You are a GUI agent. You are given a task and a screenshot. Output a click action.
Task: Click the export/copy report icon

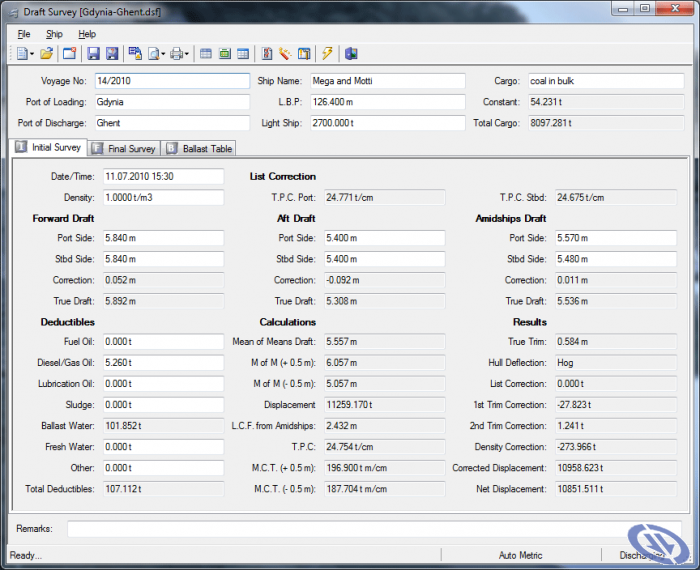(x=135, y=54)
